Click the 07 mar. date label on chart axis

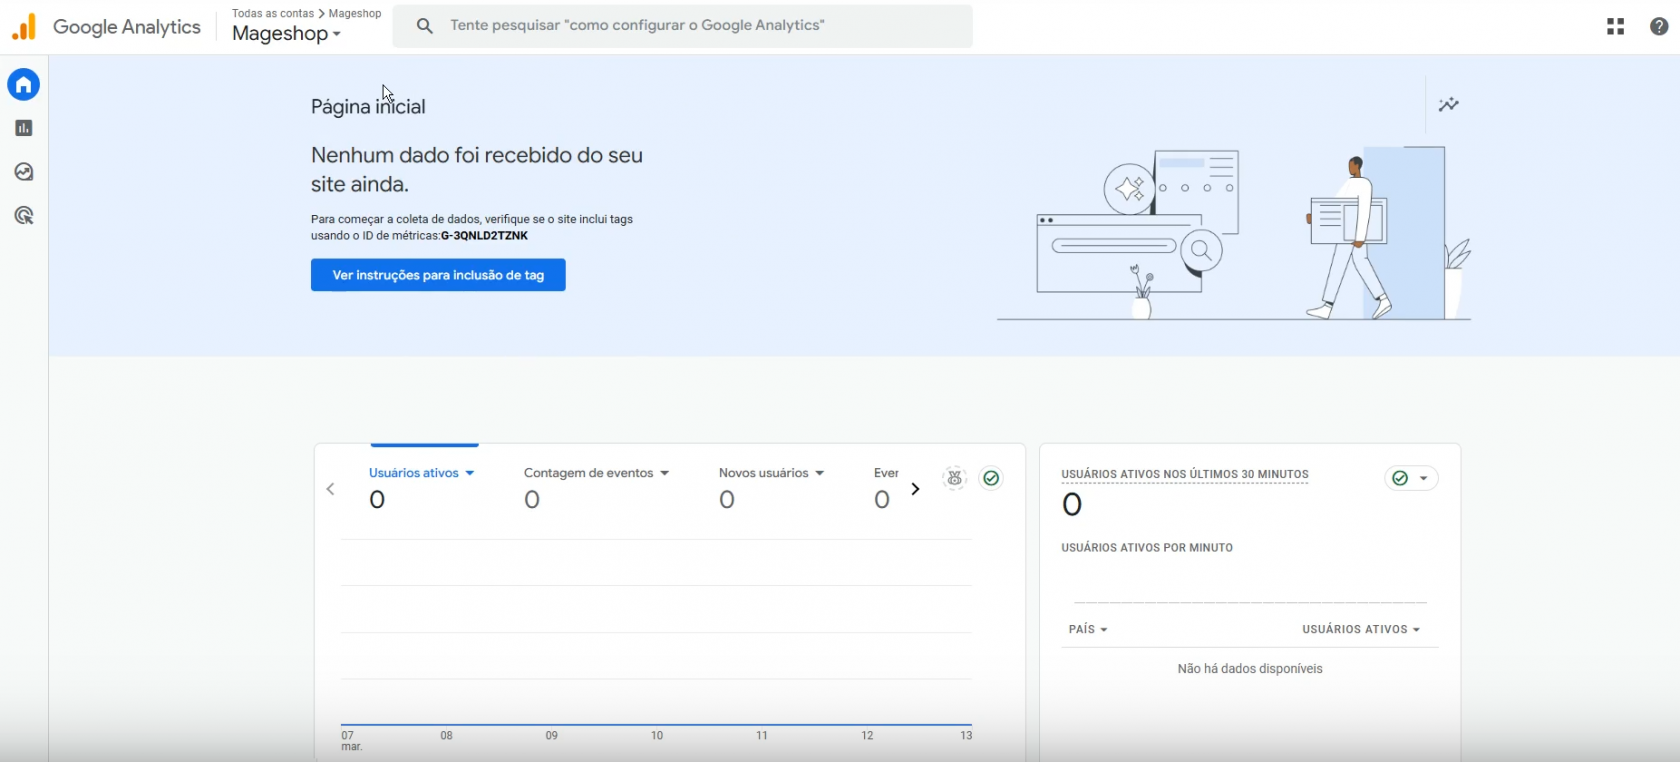(x=350, y=741)
